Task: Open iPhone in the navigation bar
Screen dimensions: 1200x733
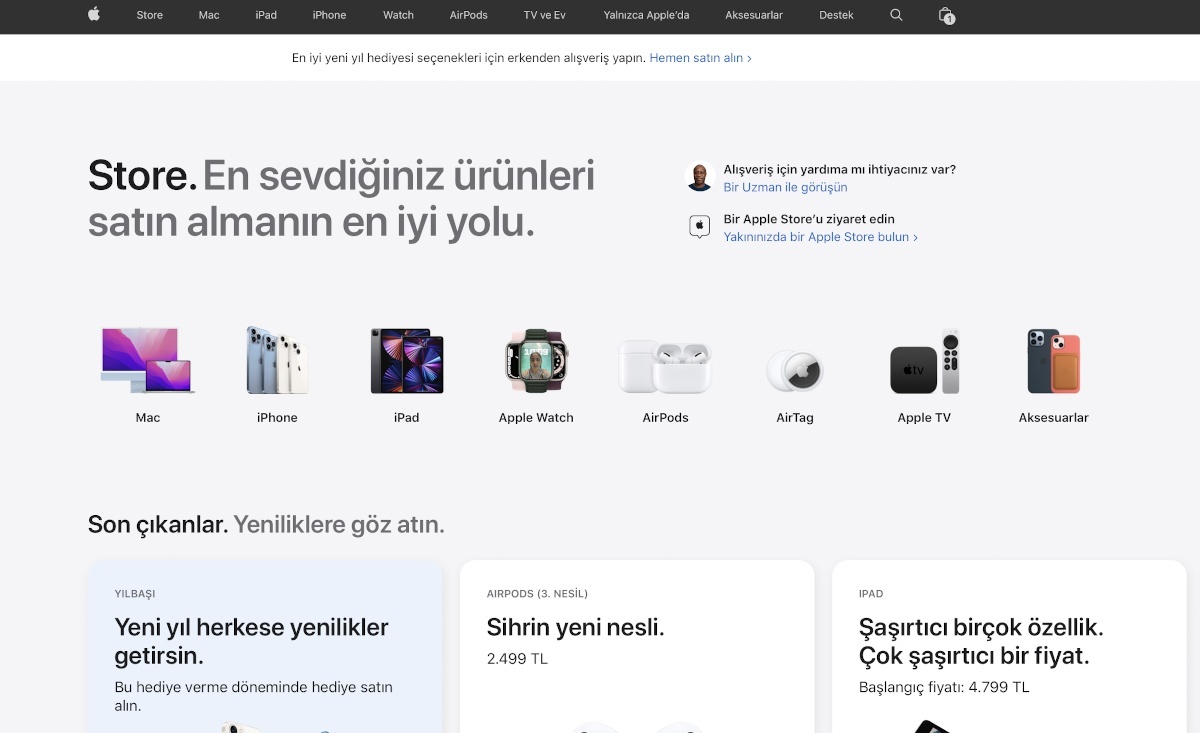Action: 329,15
